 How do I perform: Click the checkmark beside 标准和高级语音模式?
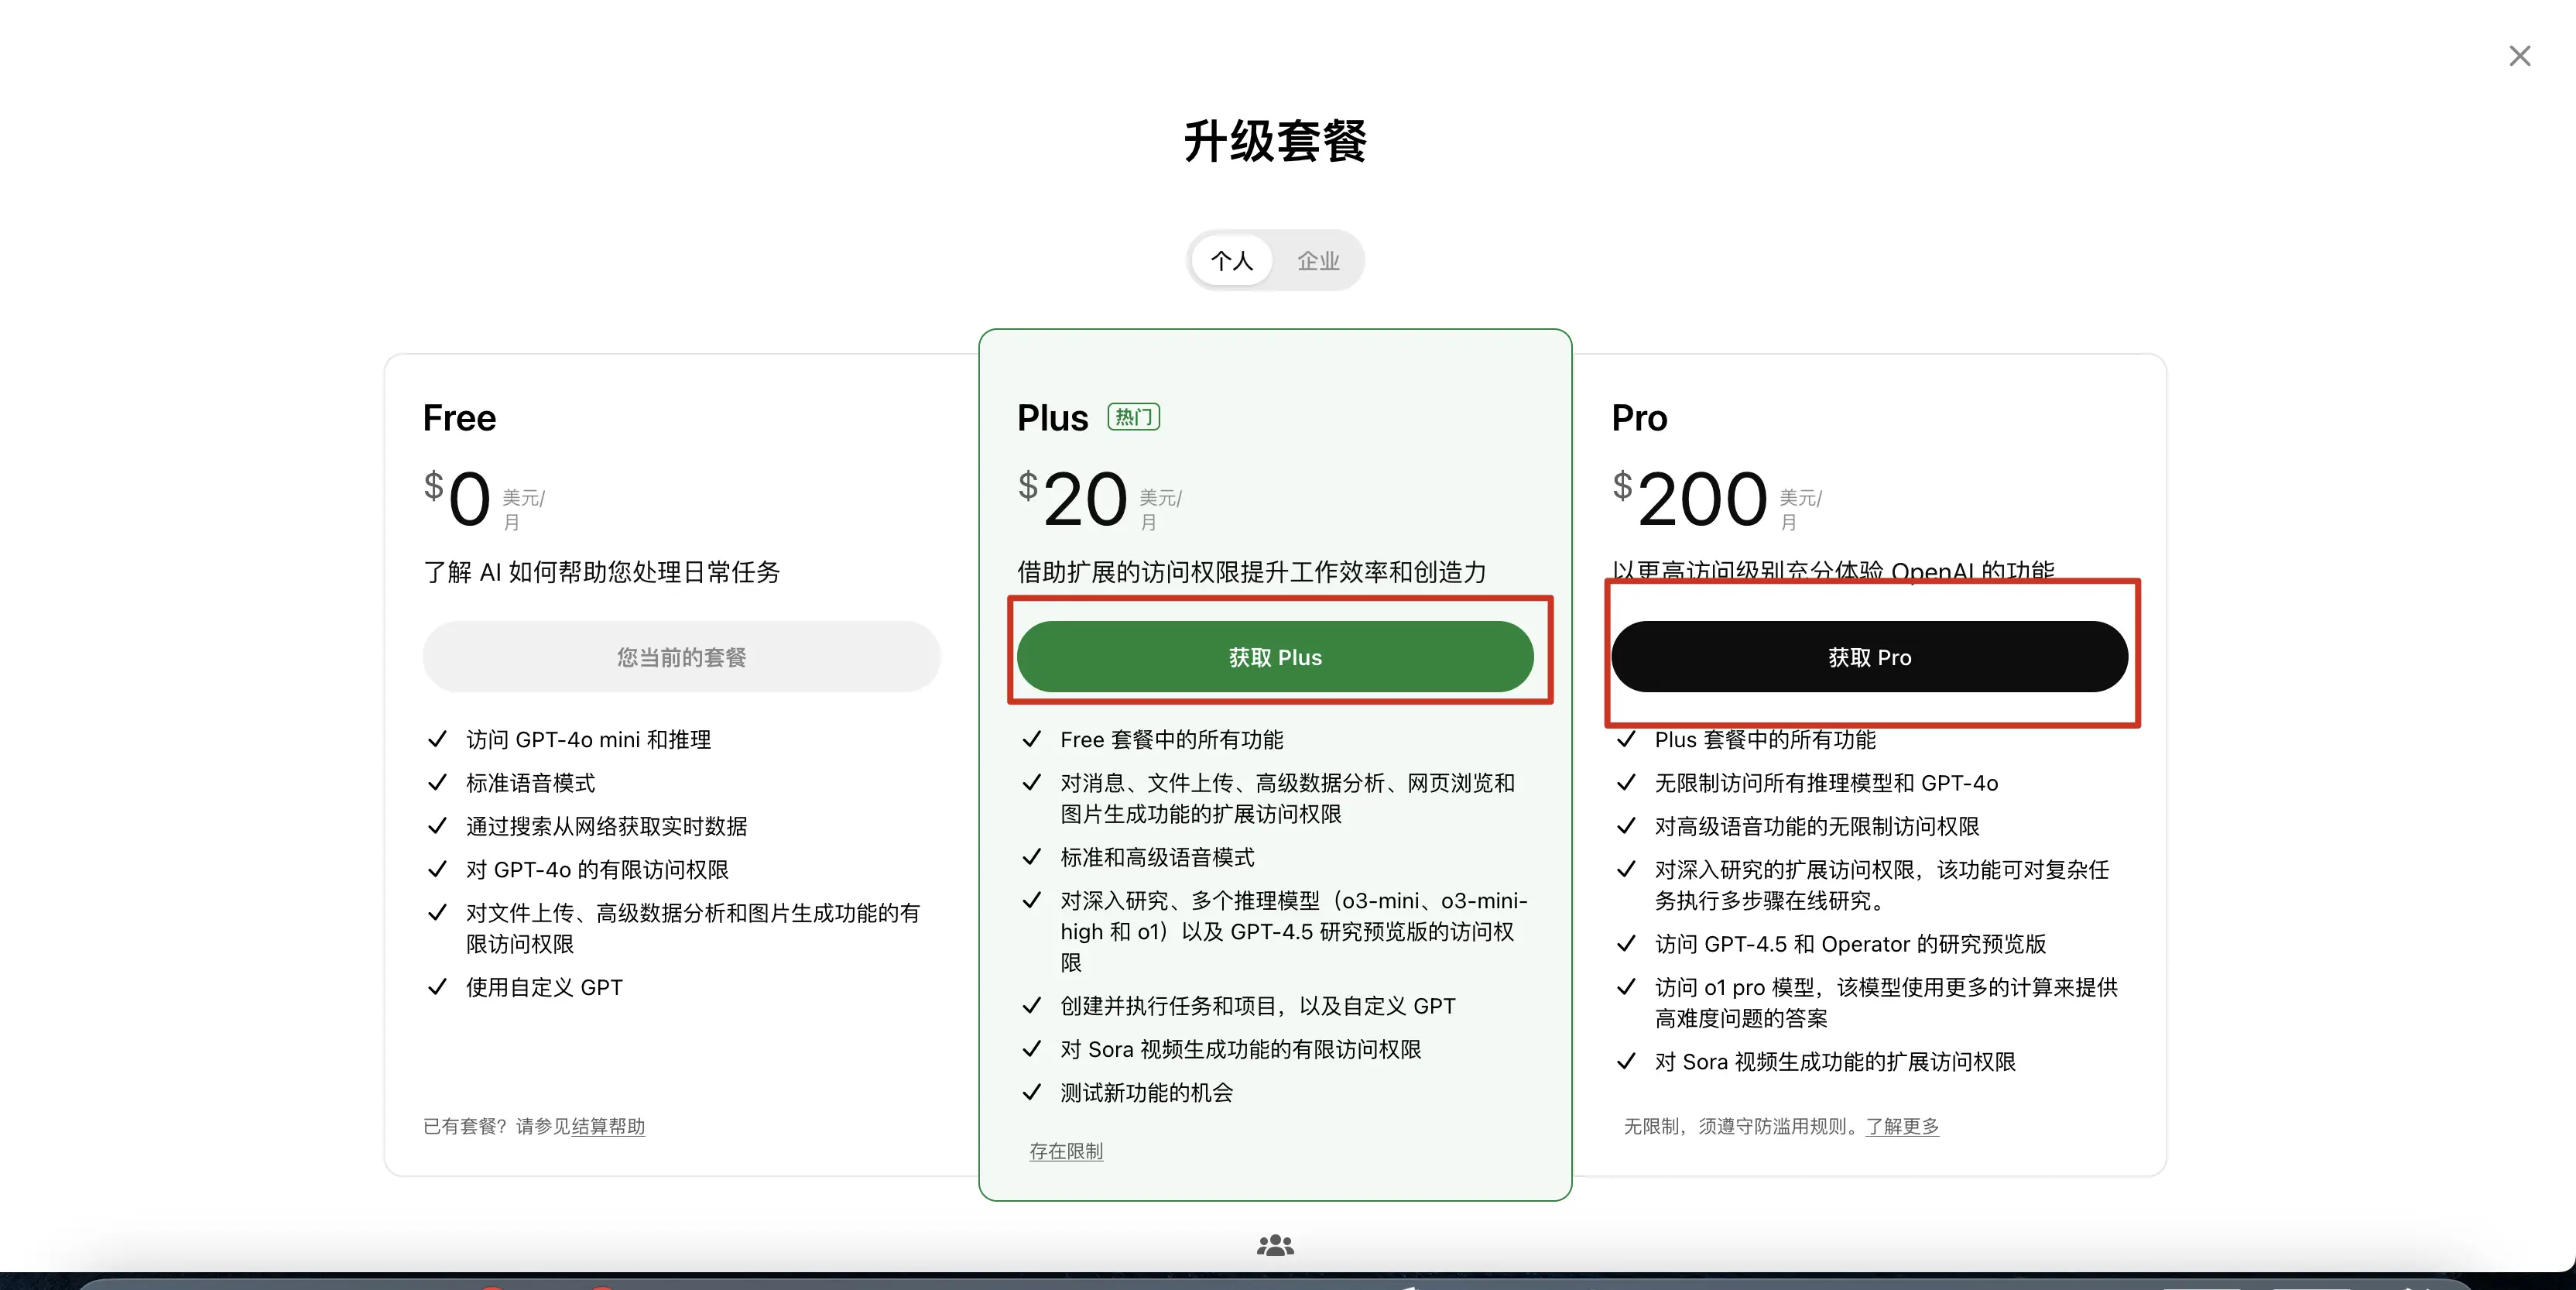[x=1031, y=858]
